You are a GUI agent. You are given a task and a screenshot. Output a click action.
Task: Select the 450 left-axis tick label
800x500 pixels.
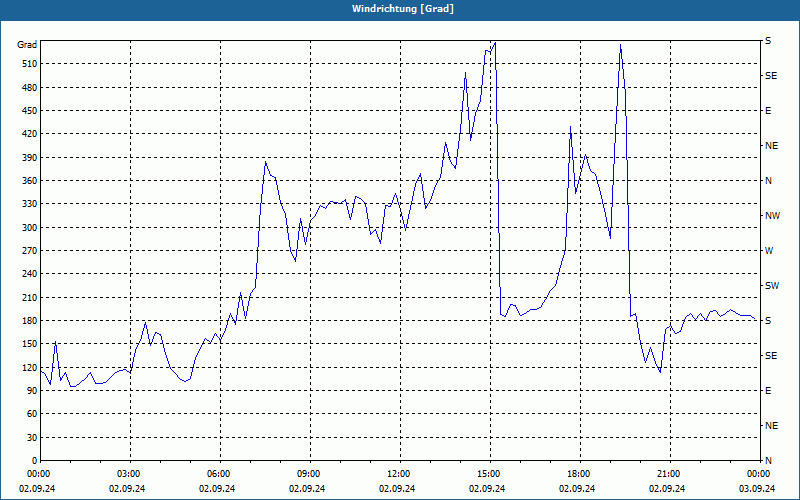[30, 111]
